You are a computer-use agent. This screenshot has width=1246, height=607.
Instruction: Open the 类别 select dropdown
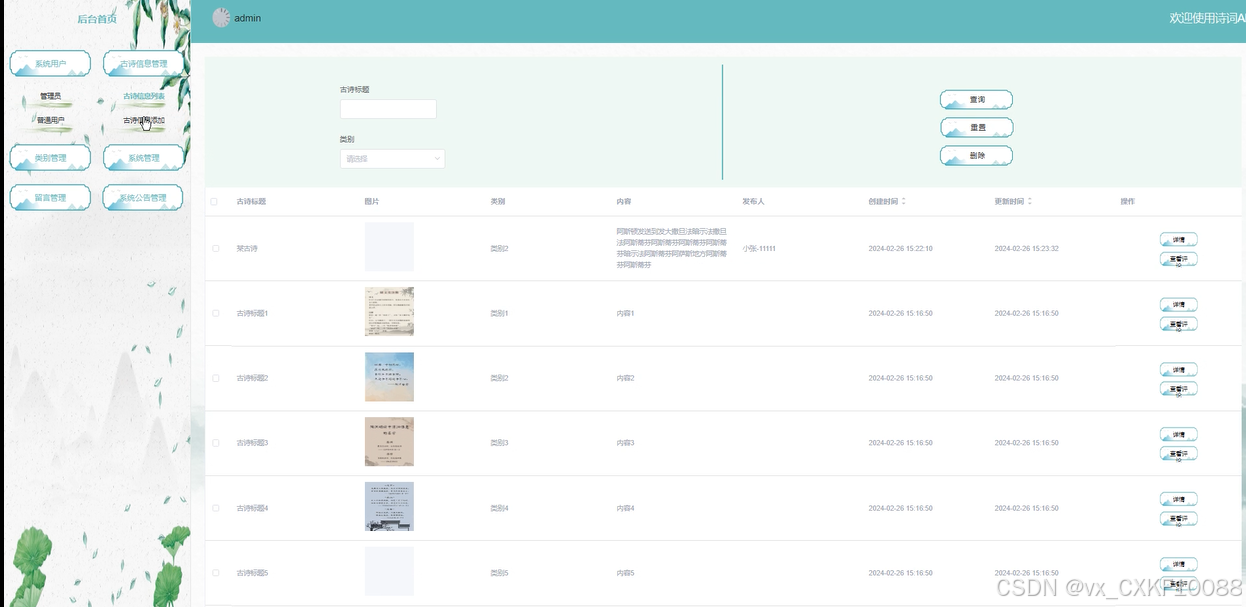392,158
